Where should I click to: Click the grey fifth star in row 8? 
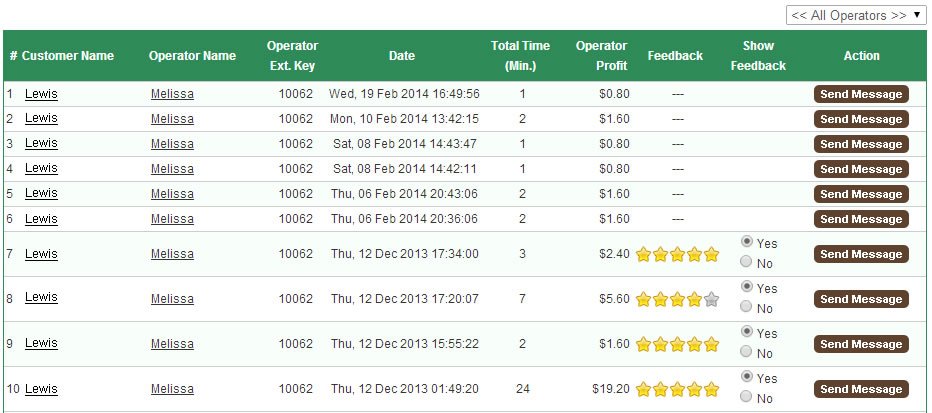pos(712,299)
